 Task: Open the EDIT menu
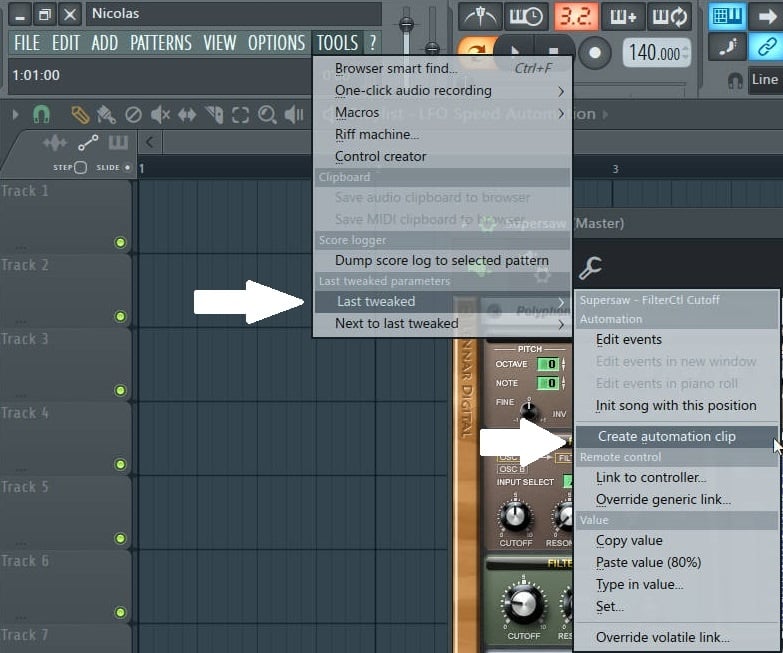(66, 43)
